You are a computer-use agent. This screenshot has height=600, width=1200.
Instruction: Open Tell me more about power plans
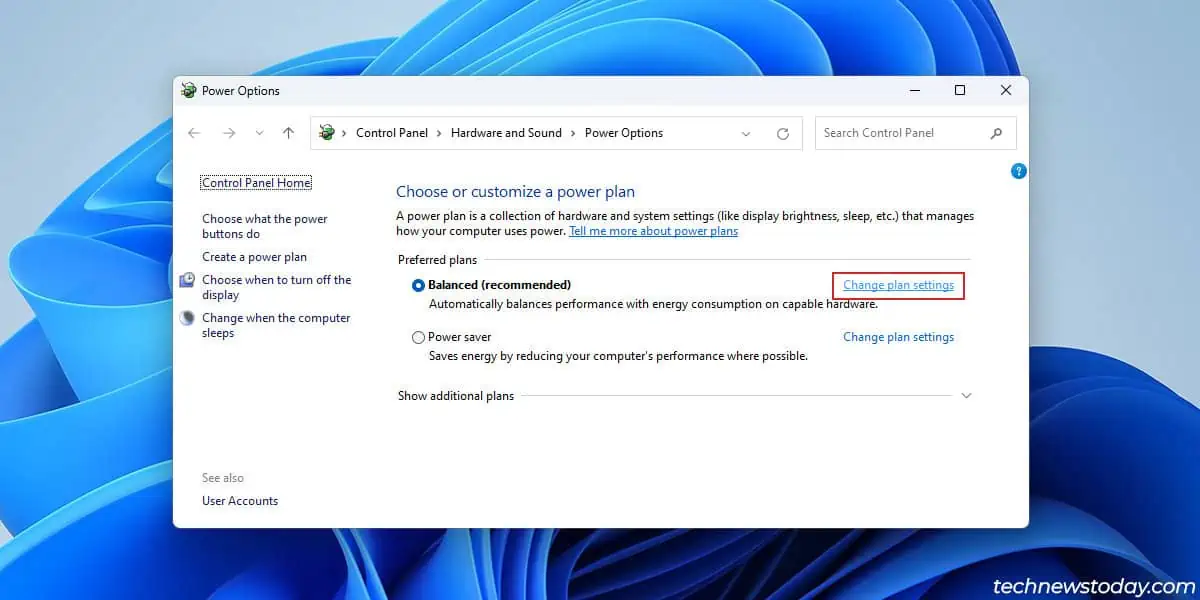coord(653,231)
